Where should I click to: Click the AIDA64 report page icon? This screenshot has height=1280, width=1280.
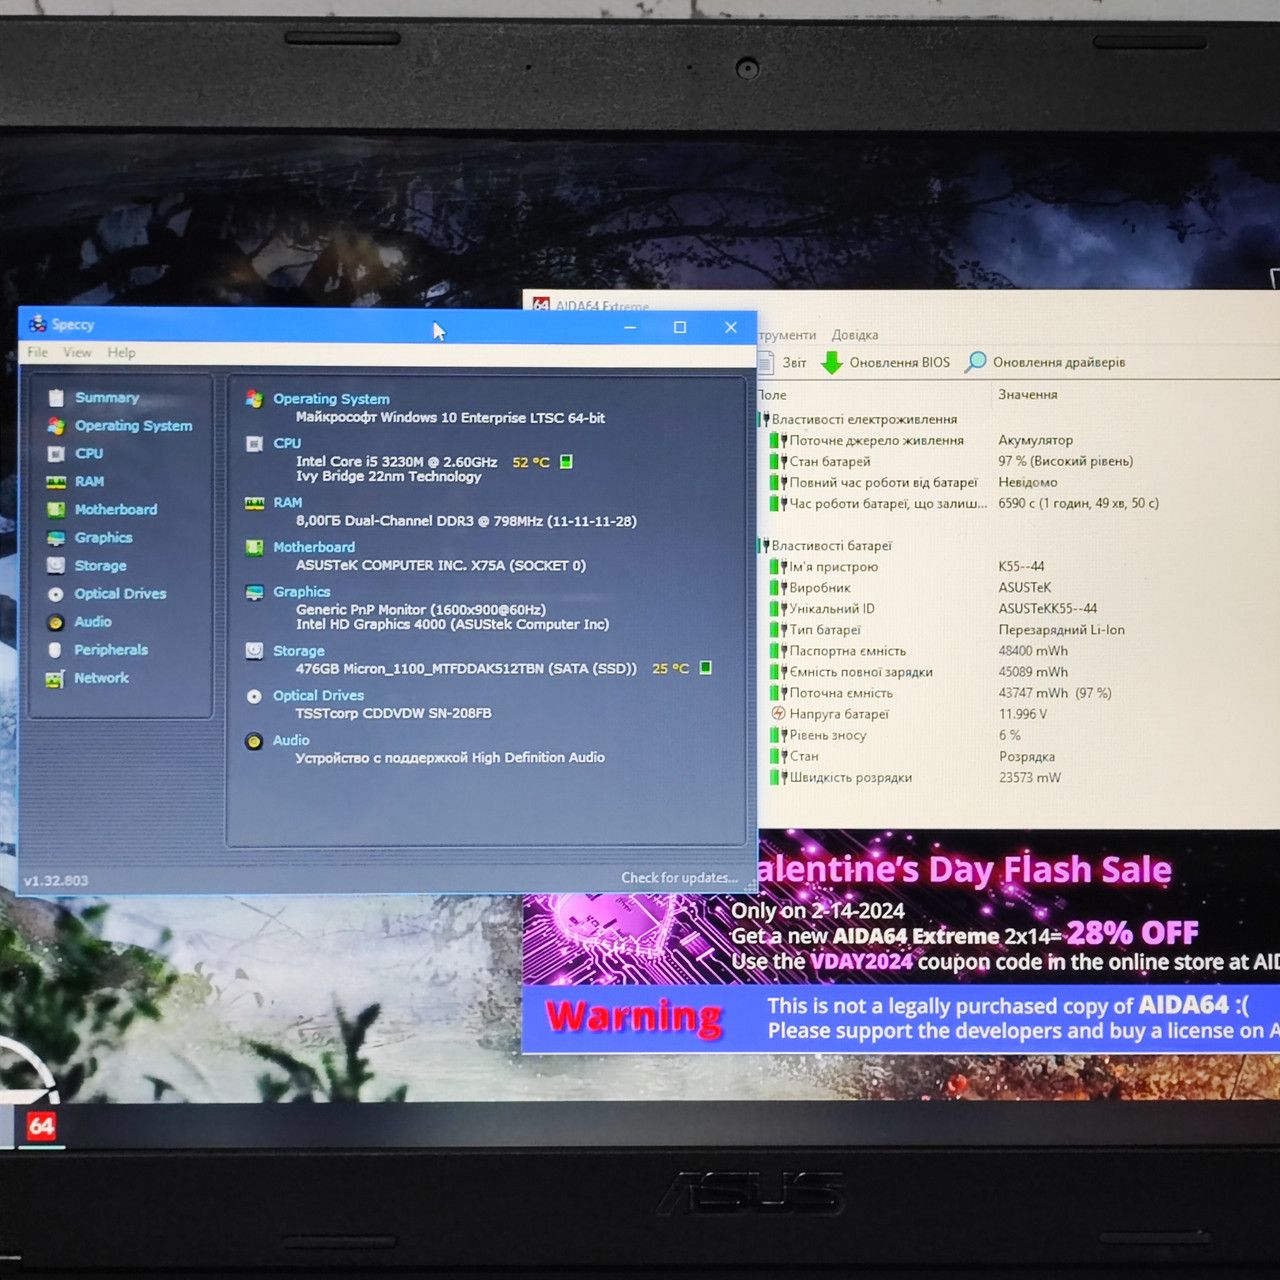[766, 362]
